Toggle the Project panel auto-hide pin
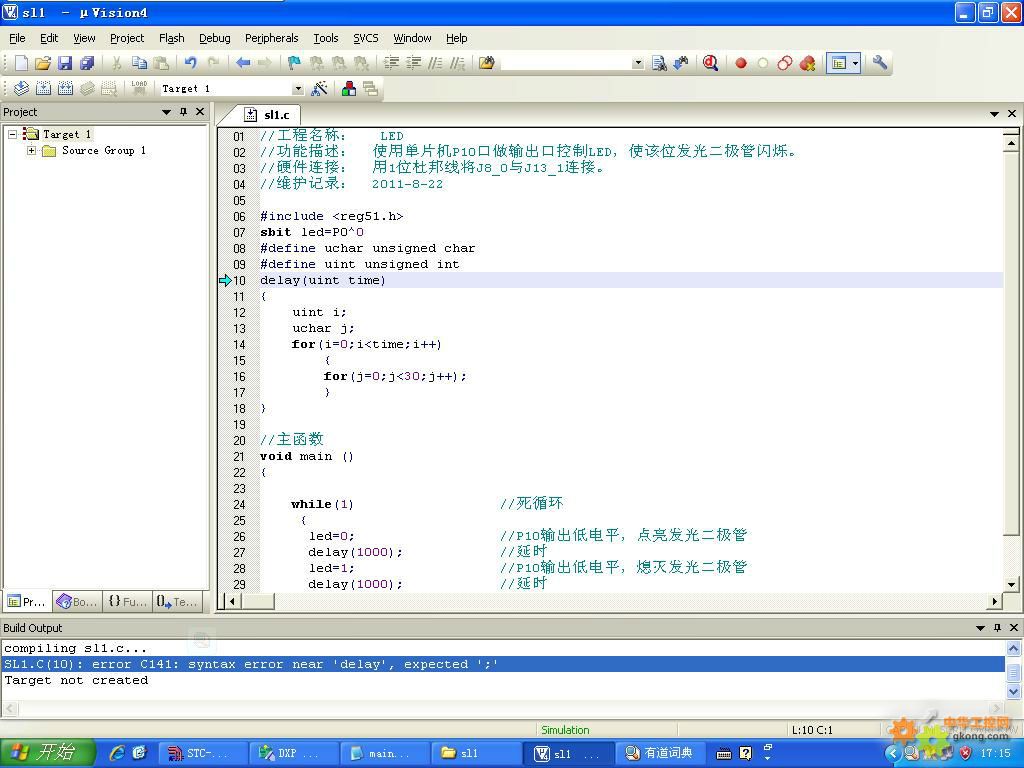The image size is (1024, 768). point(184,112)
